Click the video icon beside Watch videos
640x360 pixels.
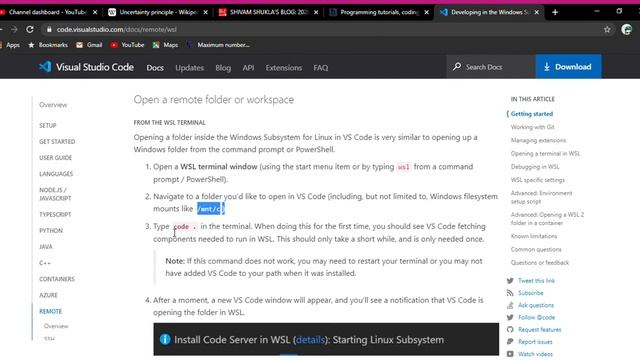[510, 354]
